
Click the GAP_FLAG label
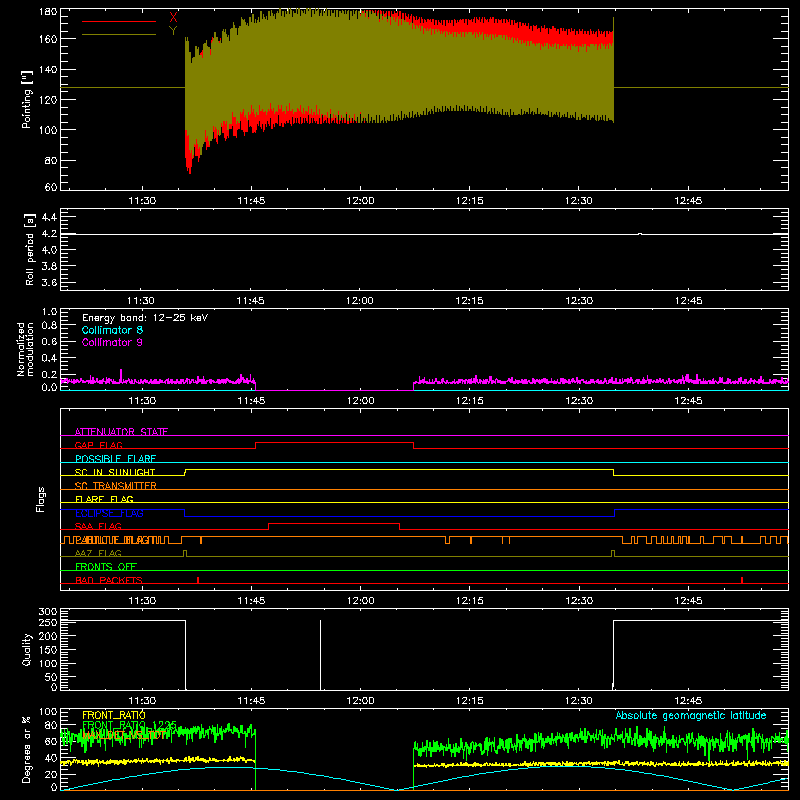point(98,445)
